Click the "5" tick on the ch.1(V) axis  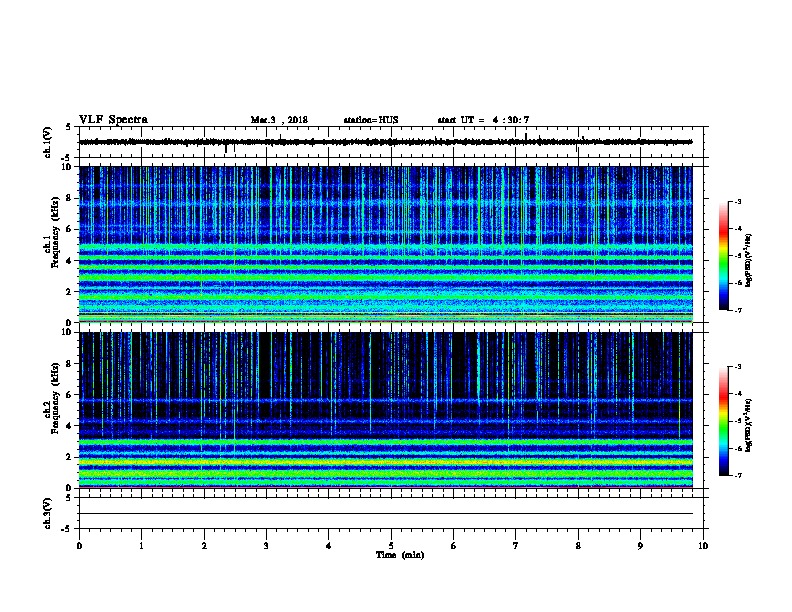[68, 127]
